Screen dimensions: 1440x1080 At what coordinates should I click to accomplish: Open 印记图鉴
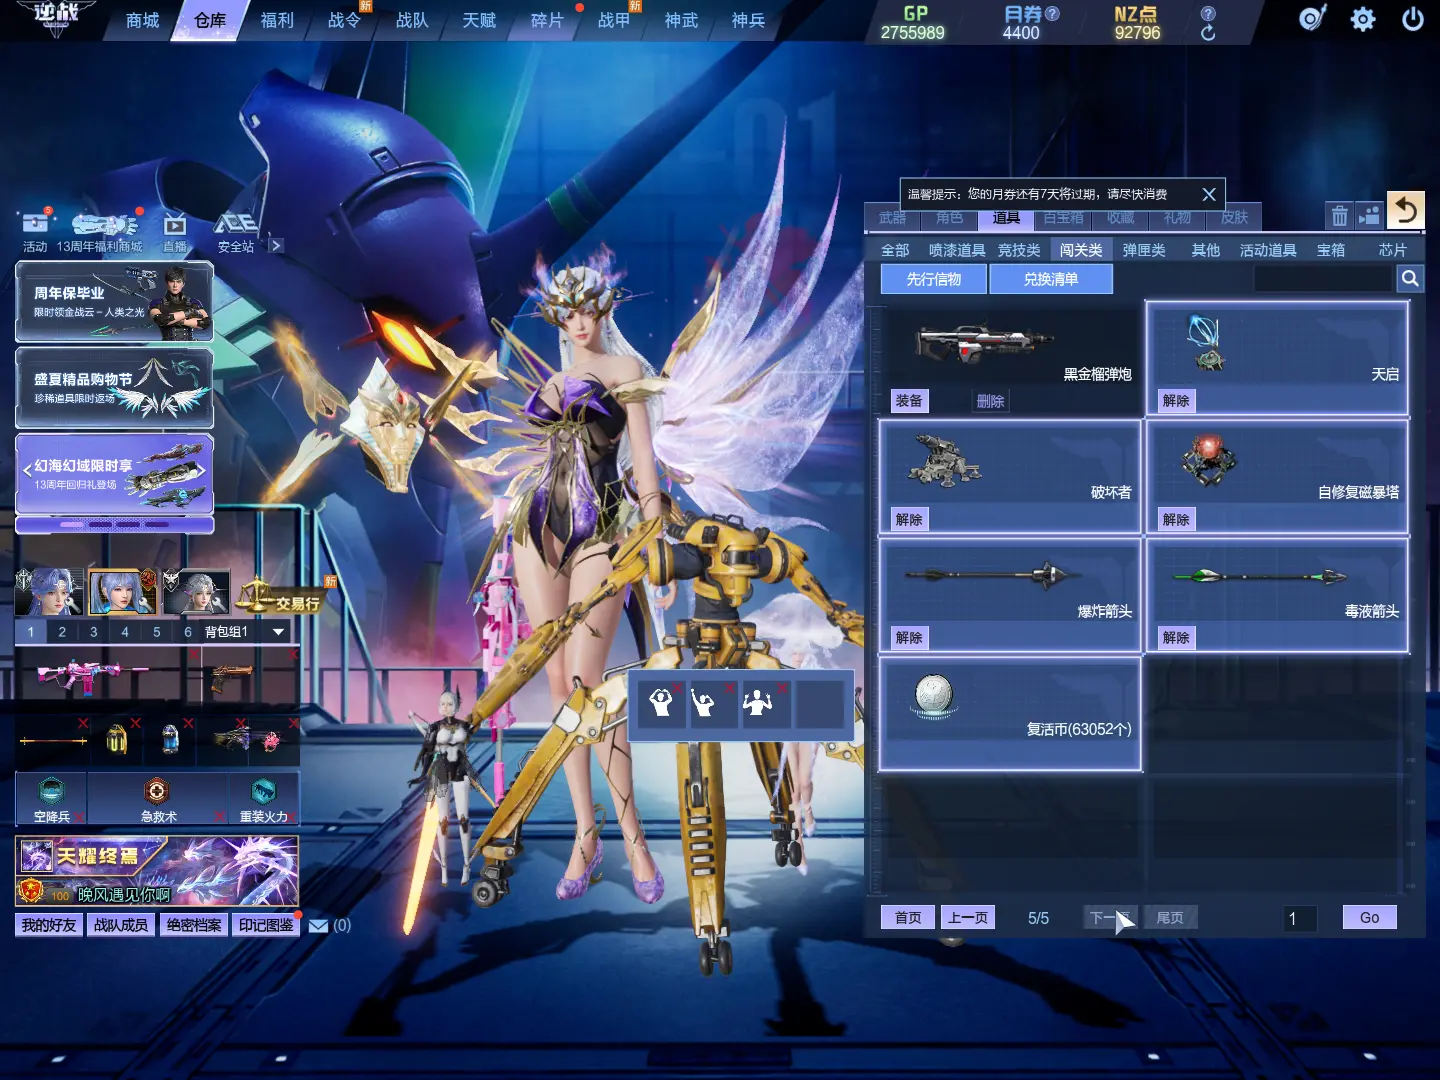coord(266,925)
